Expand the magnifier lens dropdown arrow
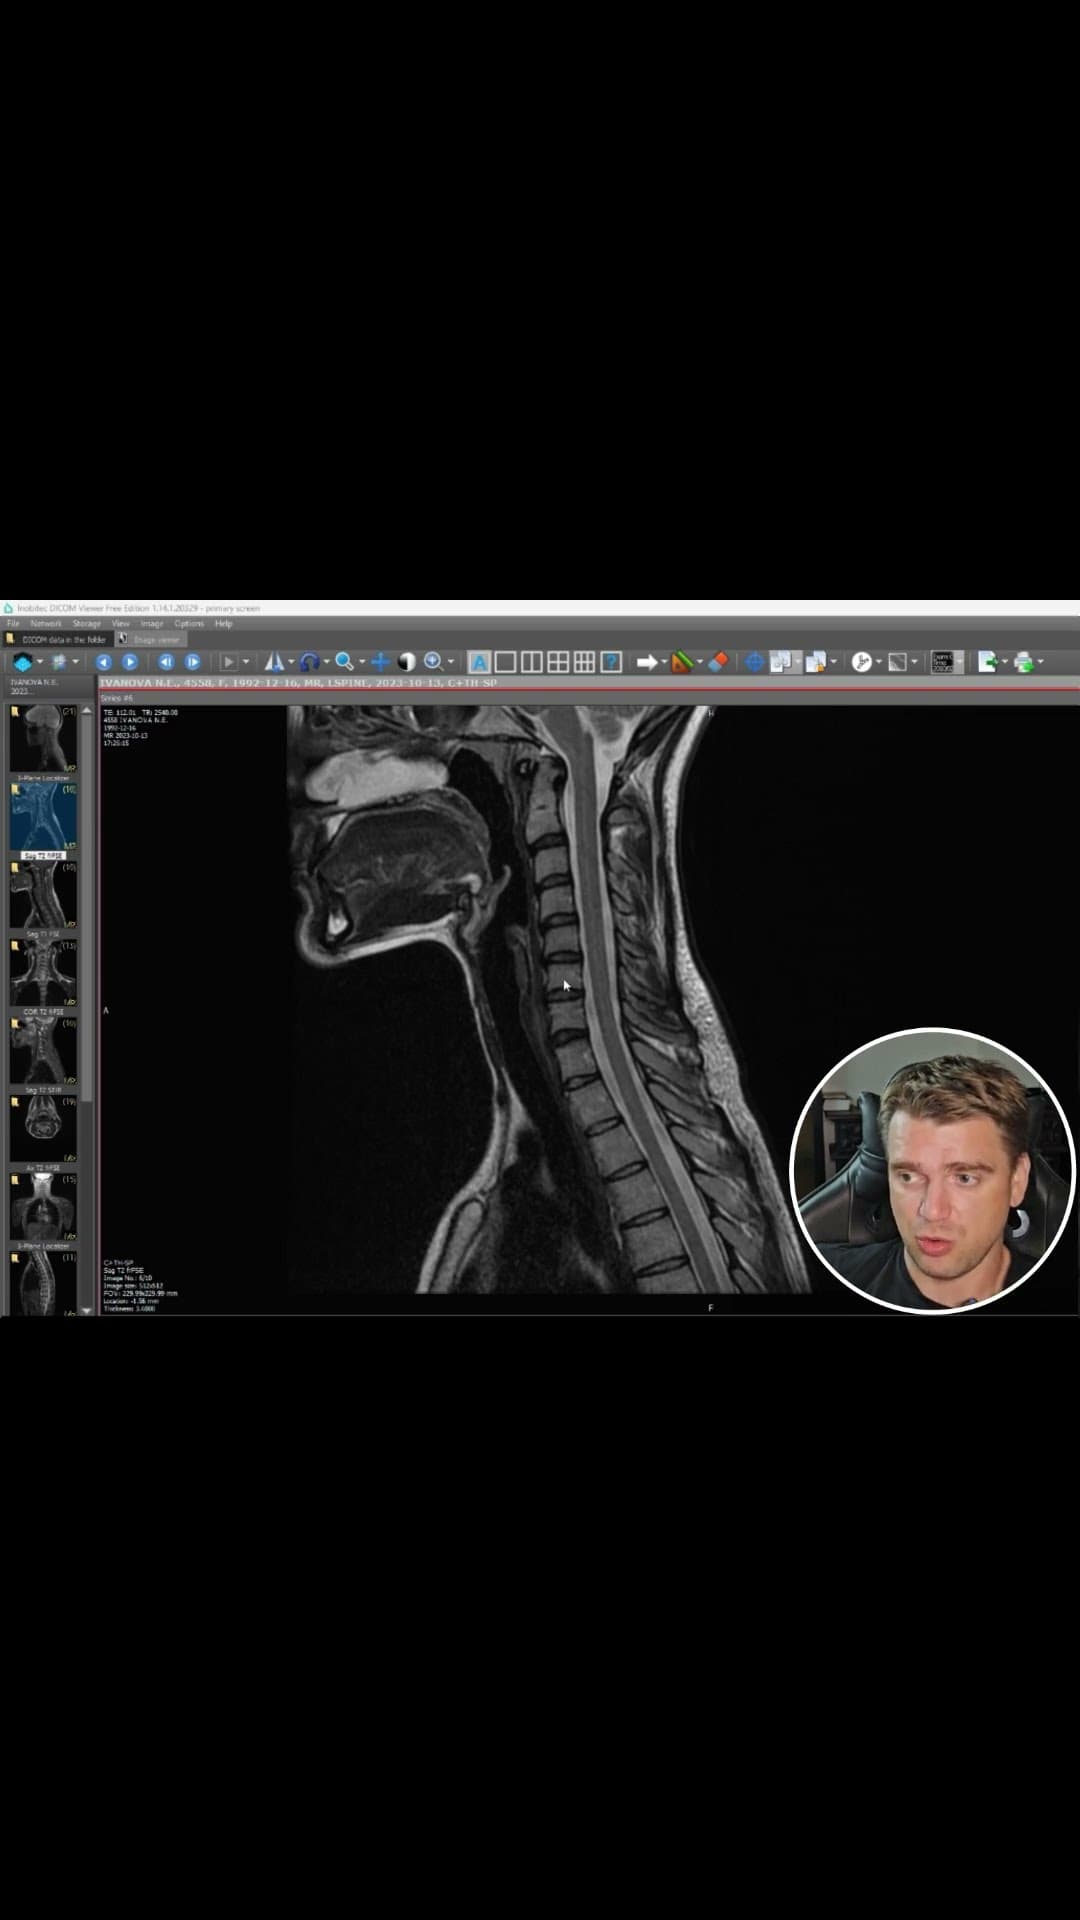The width and height of the screenshot is (1080, 1920). (450, 662)
